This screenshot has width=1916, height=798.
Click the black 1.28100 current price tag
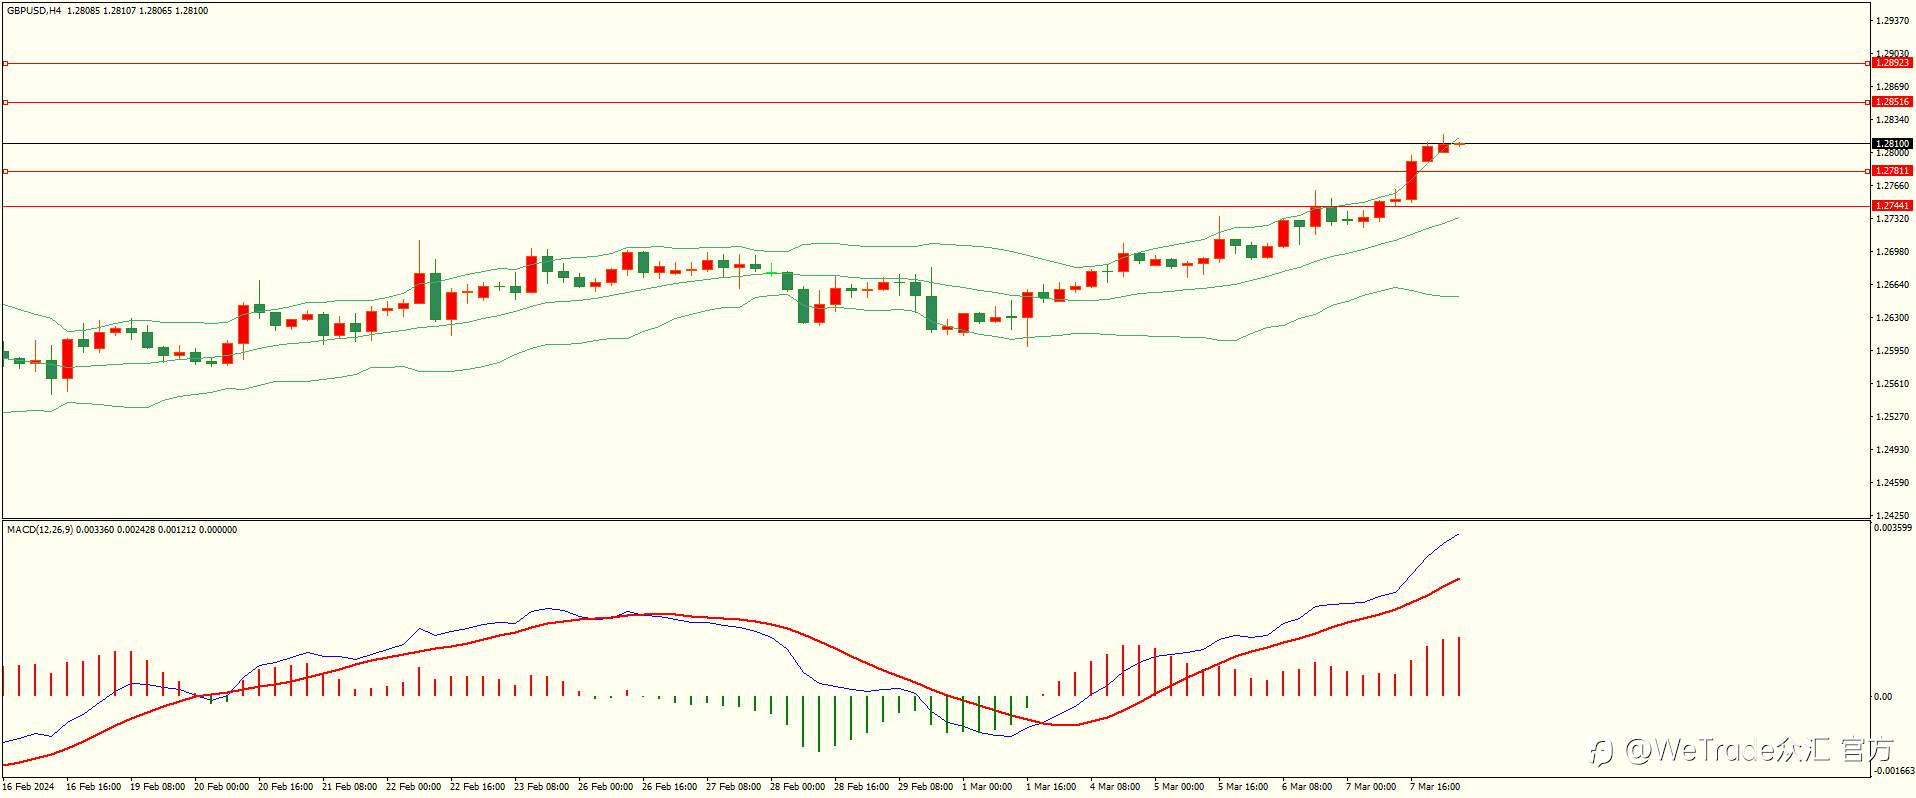(x=1892, y=144)
